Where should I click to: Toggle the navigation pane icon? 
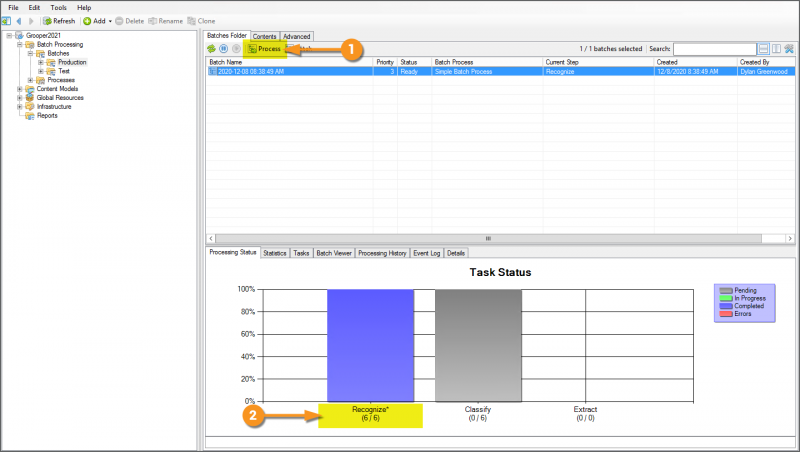(x=6, y=21)
